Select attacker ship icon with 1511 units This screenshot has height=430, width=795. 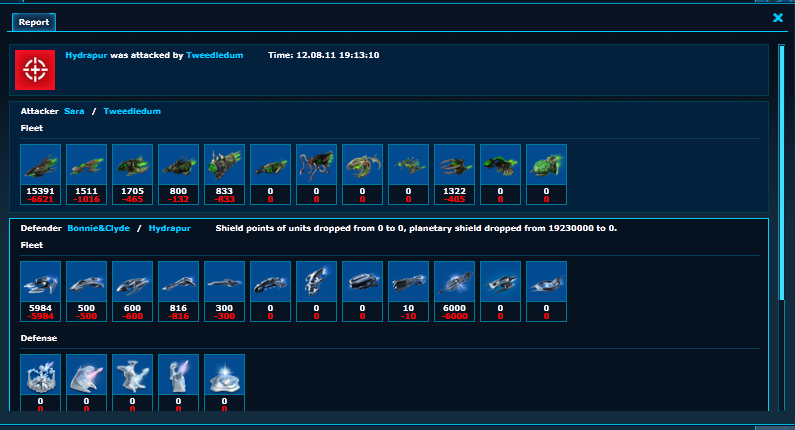pyautogui.click(x=87, y=165)
